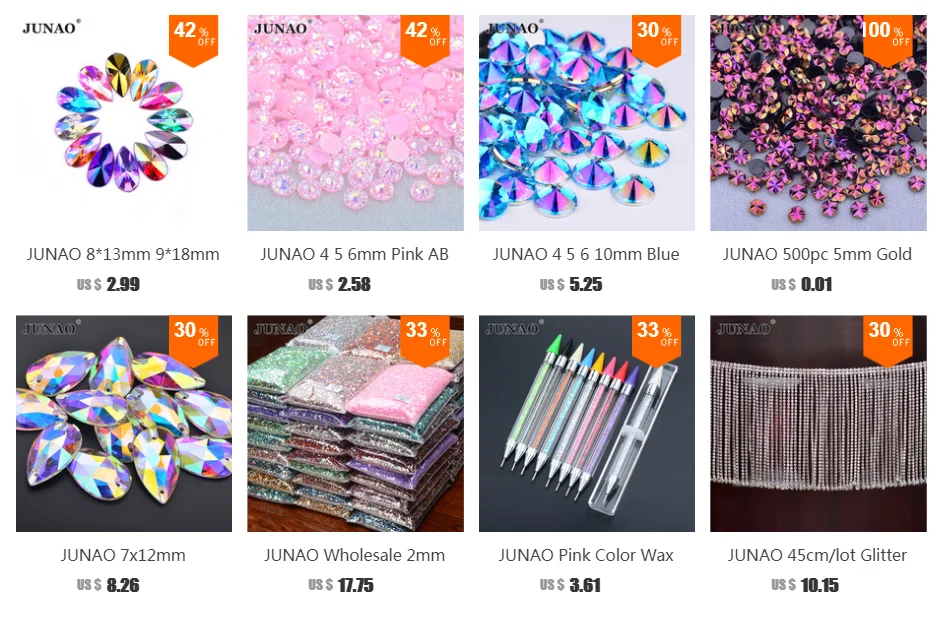Open JUNAO Wholesale 2mm listing title
The image size is (943, 630).
point(354,555)
